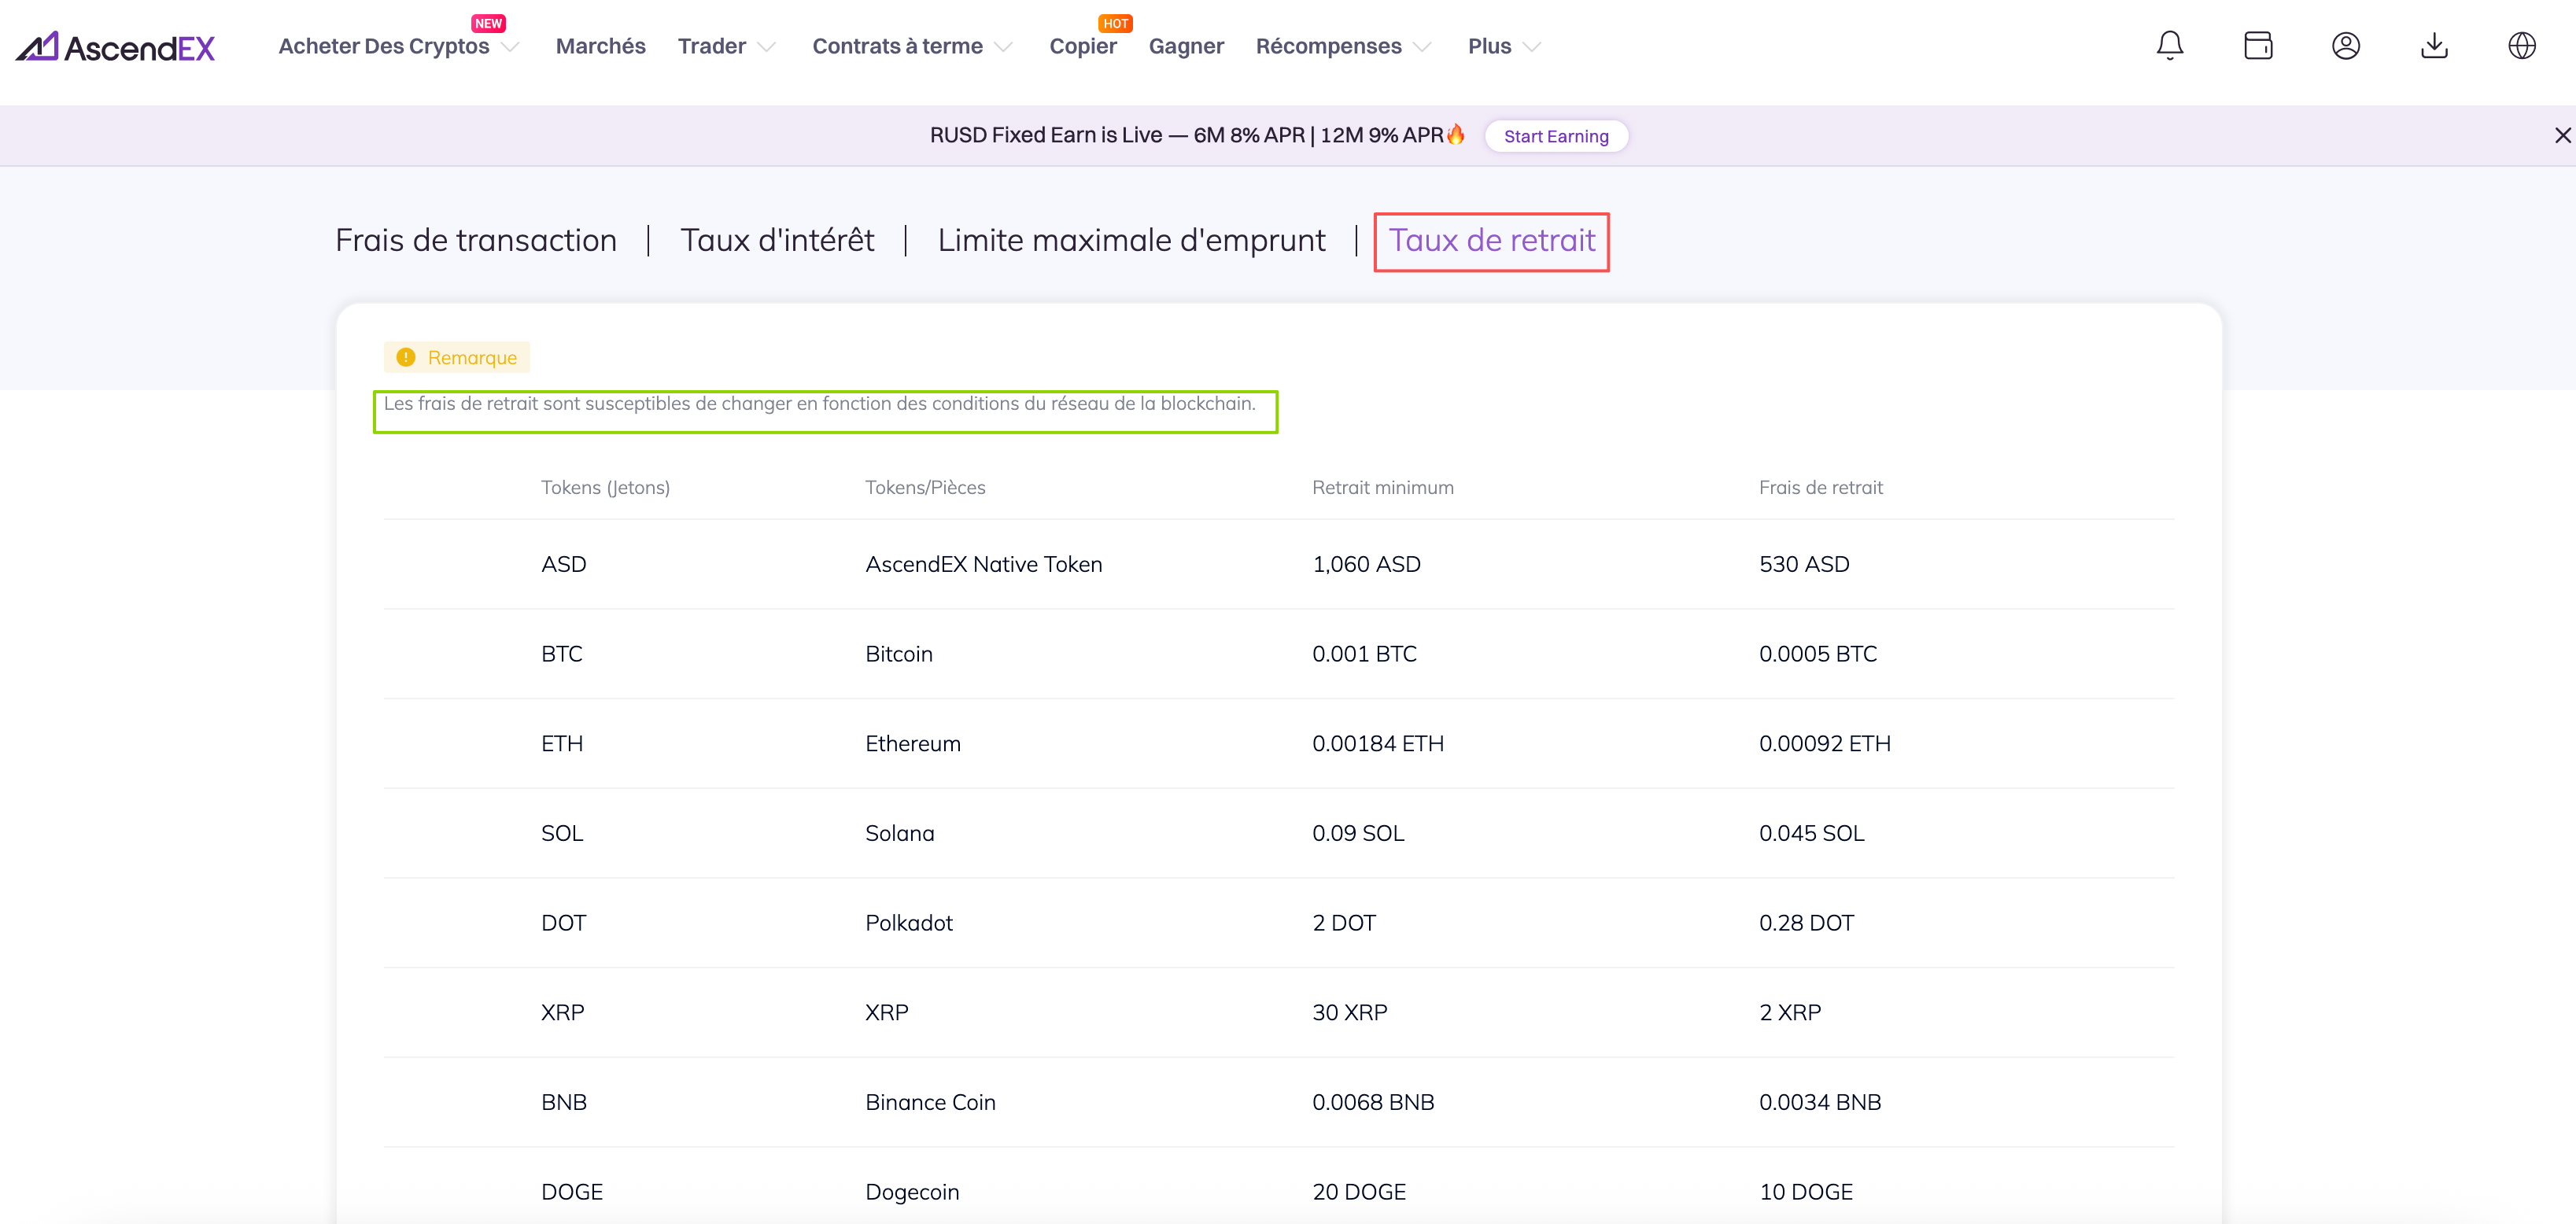
Task: Click the notification bell icon
Action: 2169,46
